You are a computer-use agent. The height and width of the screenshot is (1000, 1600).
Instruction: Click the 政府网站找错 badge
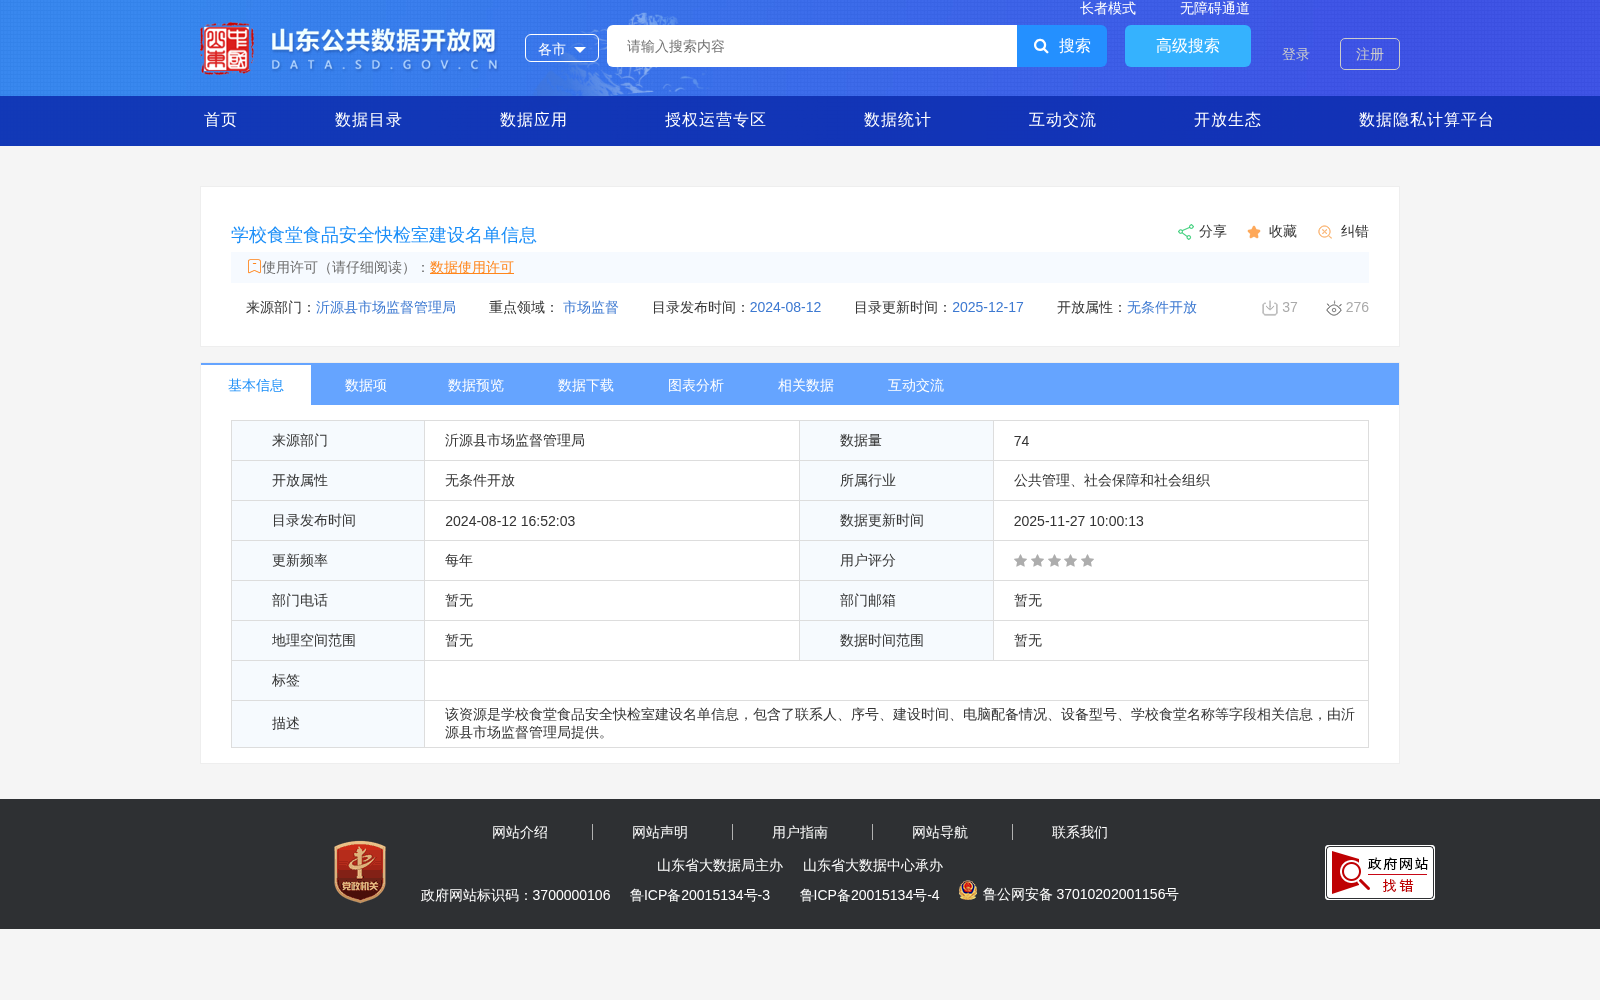click(1380, 872)
